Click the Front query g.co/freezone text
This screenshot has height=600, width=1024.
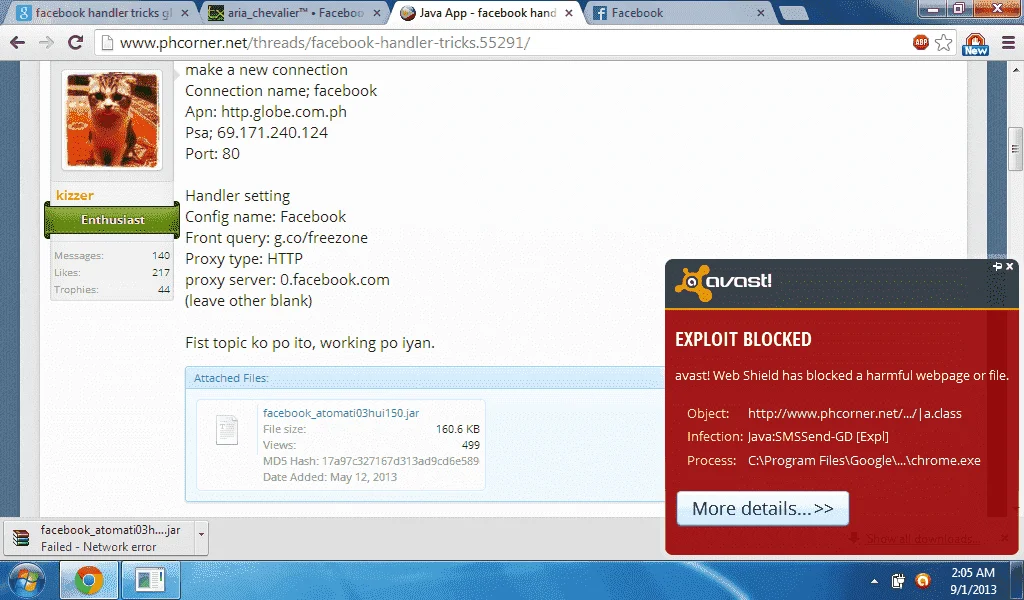(276, 238)
